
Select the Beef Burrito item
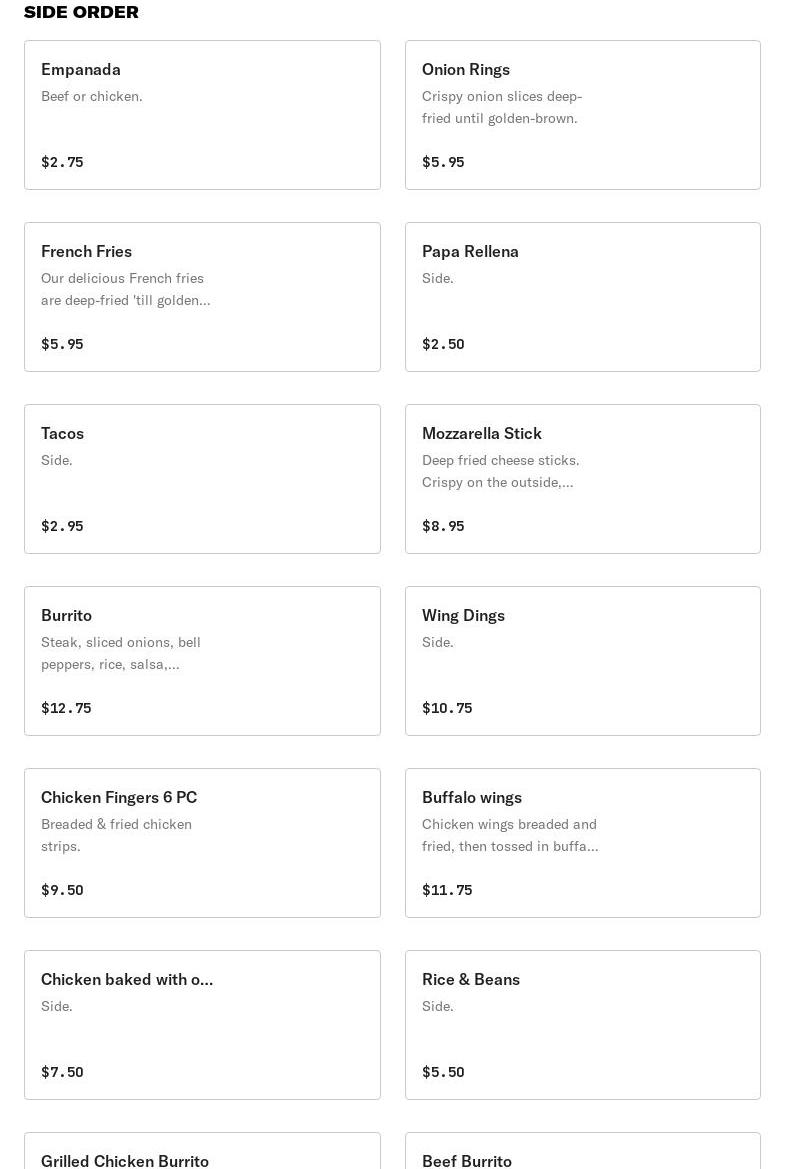582,1150
